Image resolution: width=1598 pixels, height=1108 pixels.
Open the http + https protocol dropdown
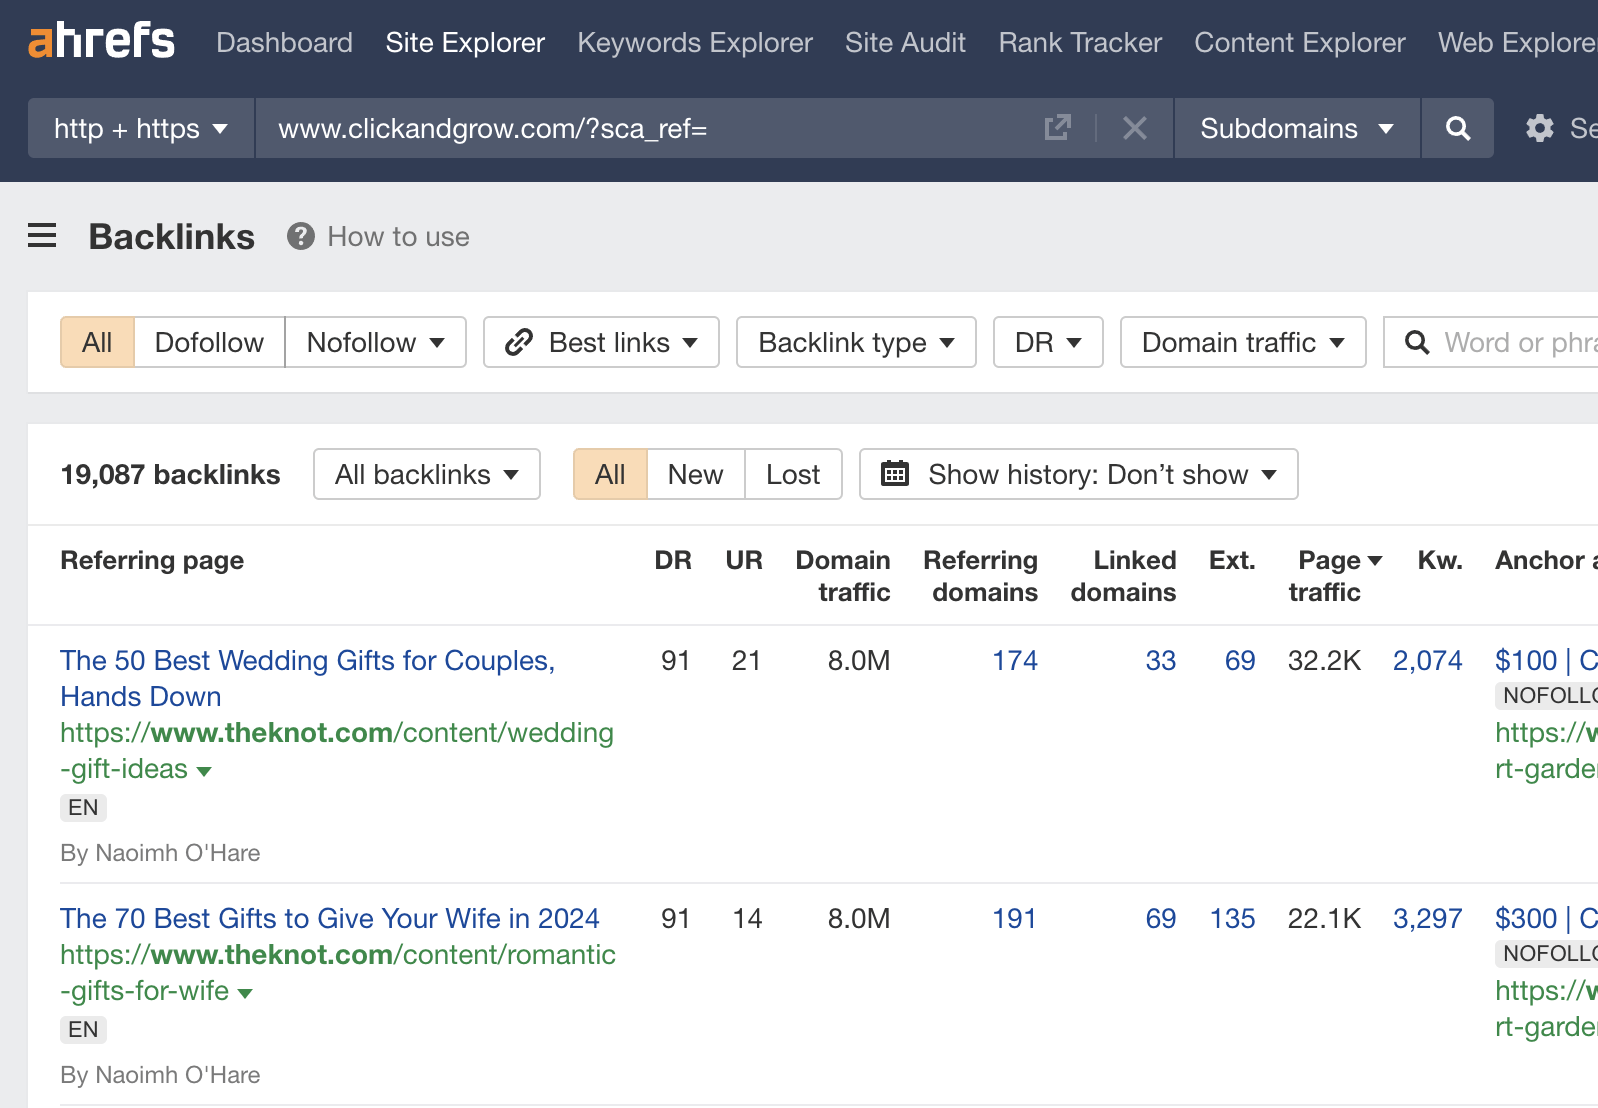point(141,128)
